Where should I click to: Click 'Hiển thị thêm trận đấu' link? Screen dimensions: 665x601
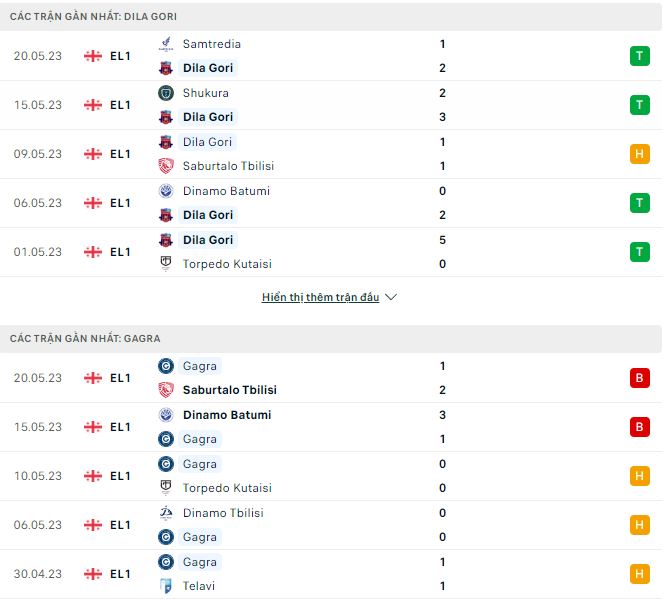(320, 298)
